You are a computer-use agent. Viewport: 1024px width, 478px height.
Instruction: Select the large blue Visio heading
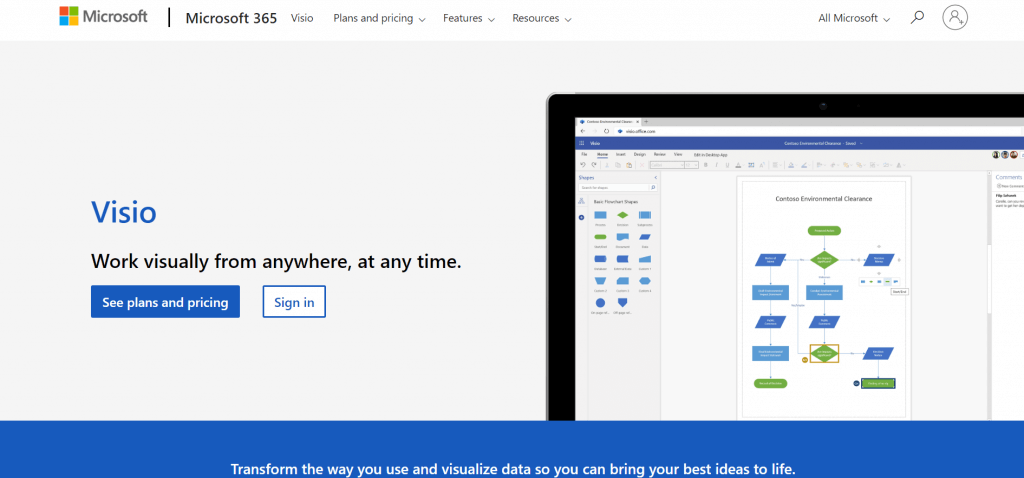[123, 212]
